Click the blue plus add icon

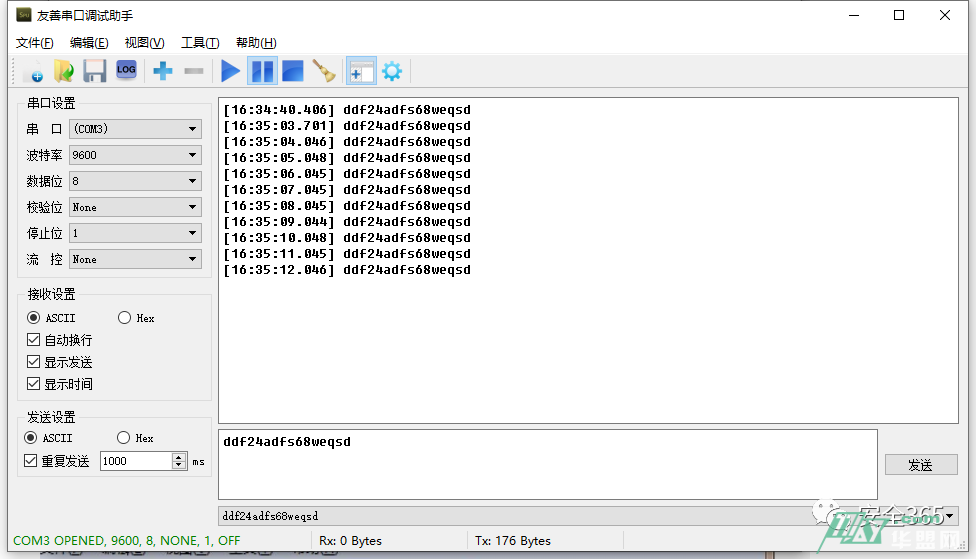click(x=163, y=71)
